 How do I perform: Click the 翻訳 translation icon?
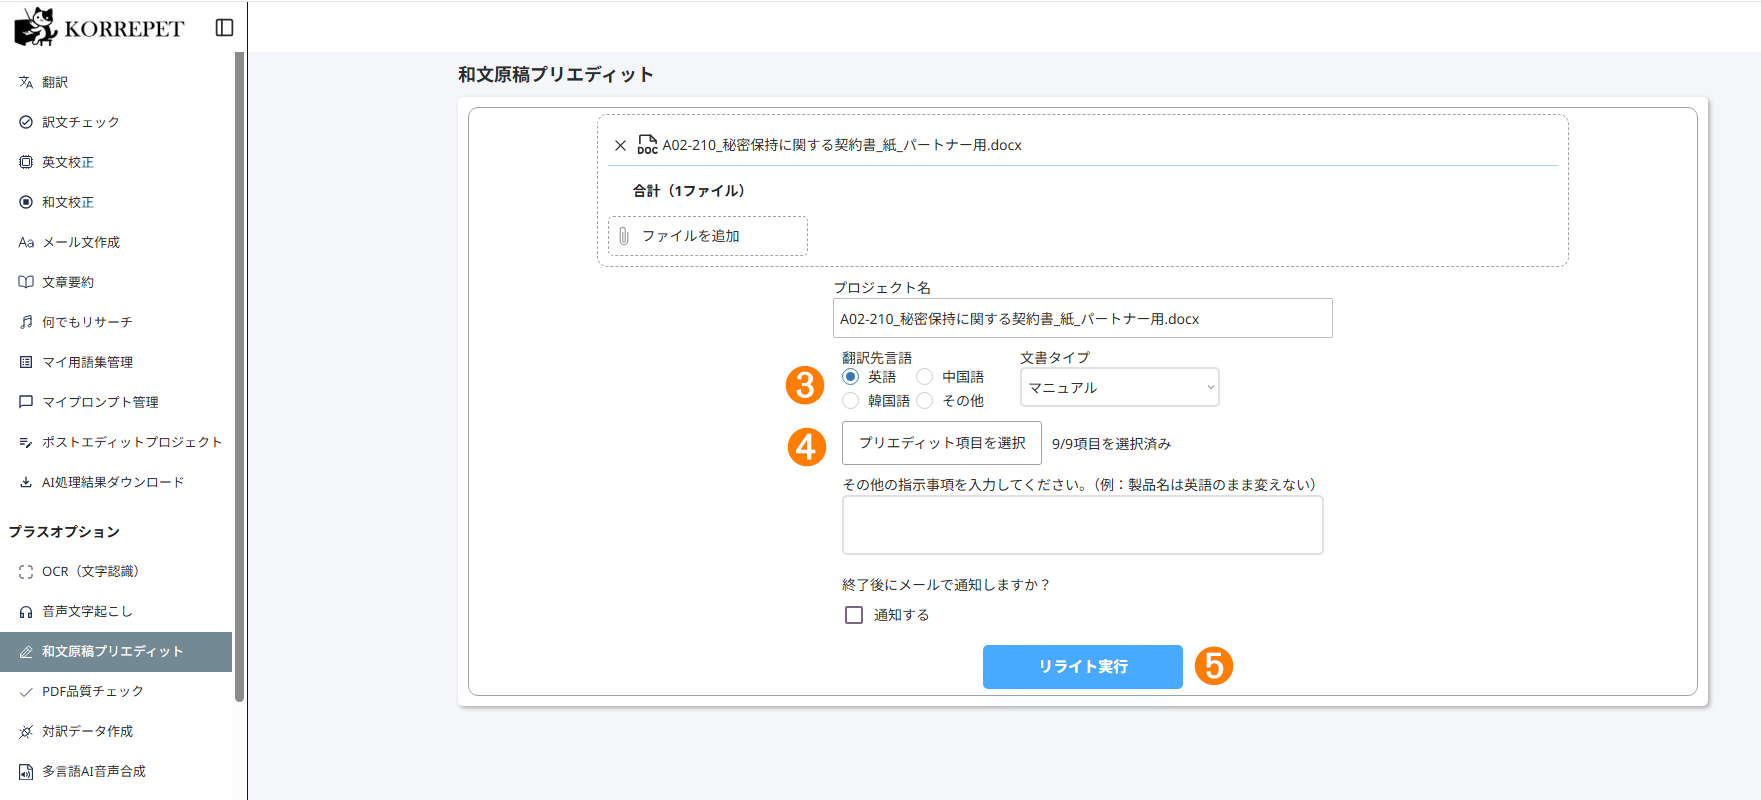(x=26, y=82)
